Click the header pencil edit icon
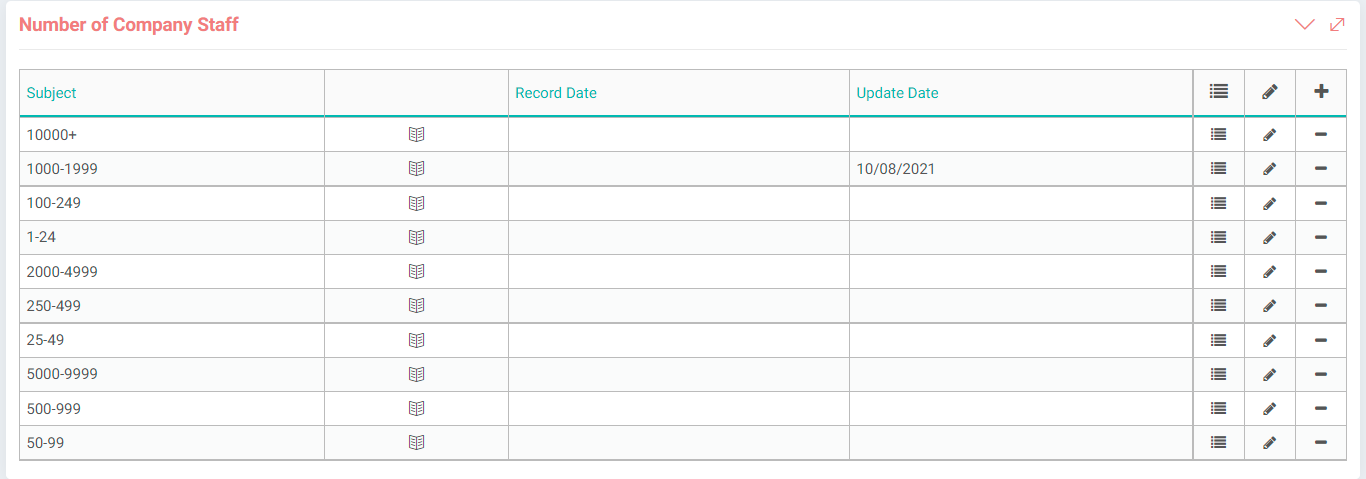1366x479 pixels. click(x=1270, y=91)
